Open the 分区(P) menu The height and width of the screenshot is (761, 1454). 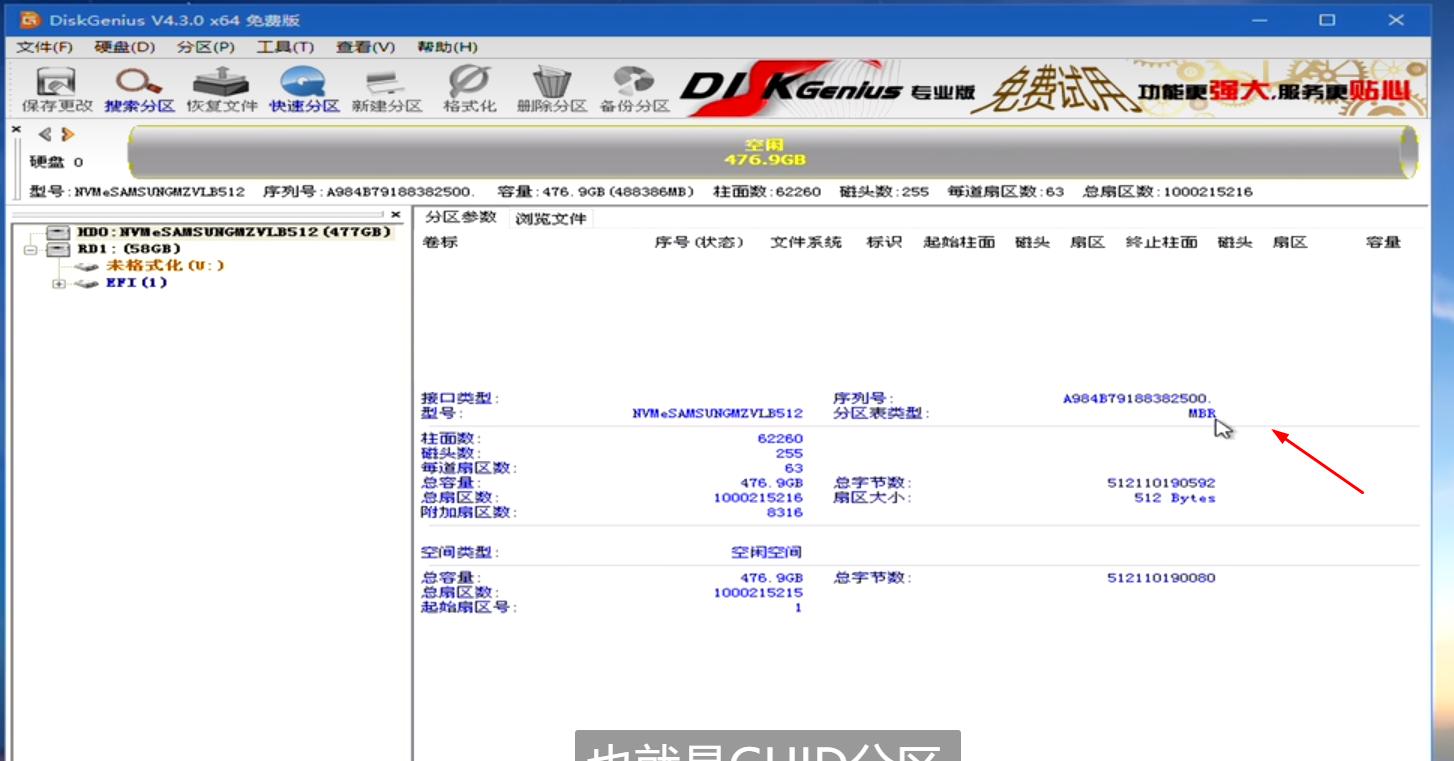[205, 47]
